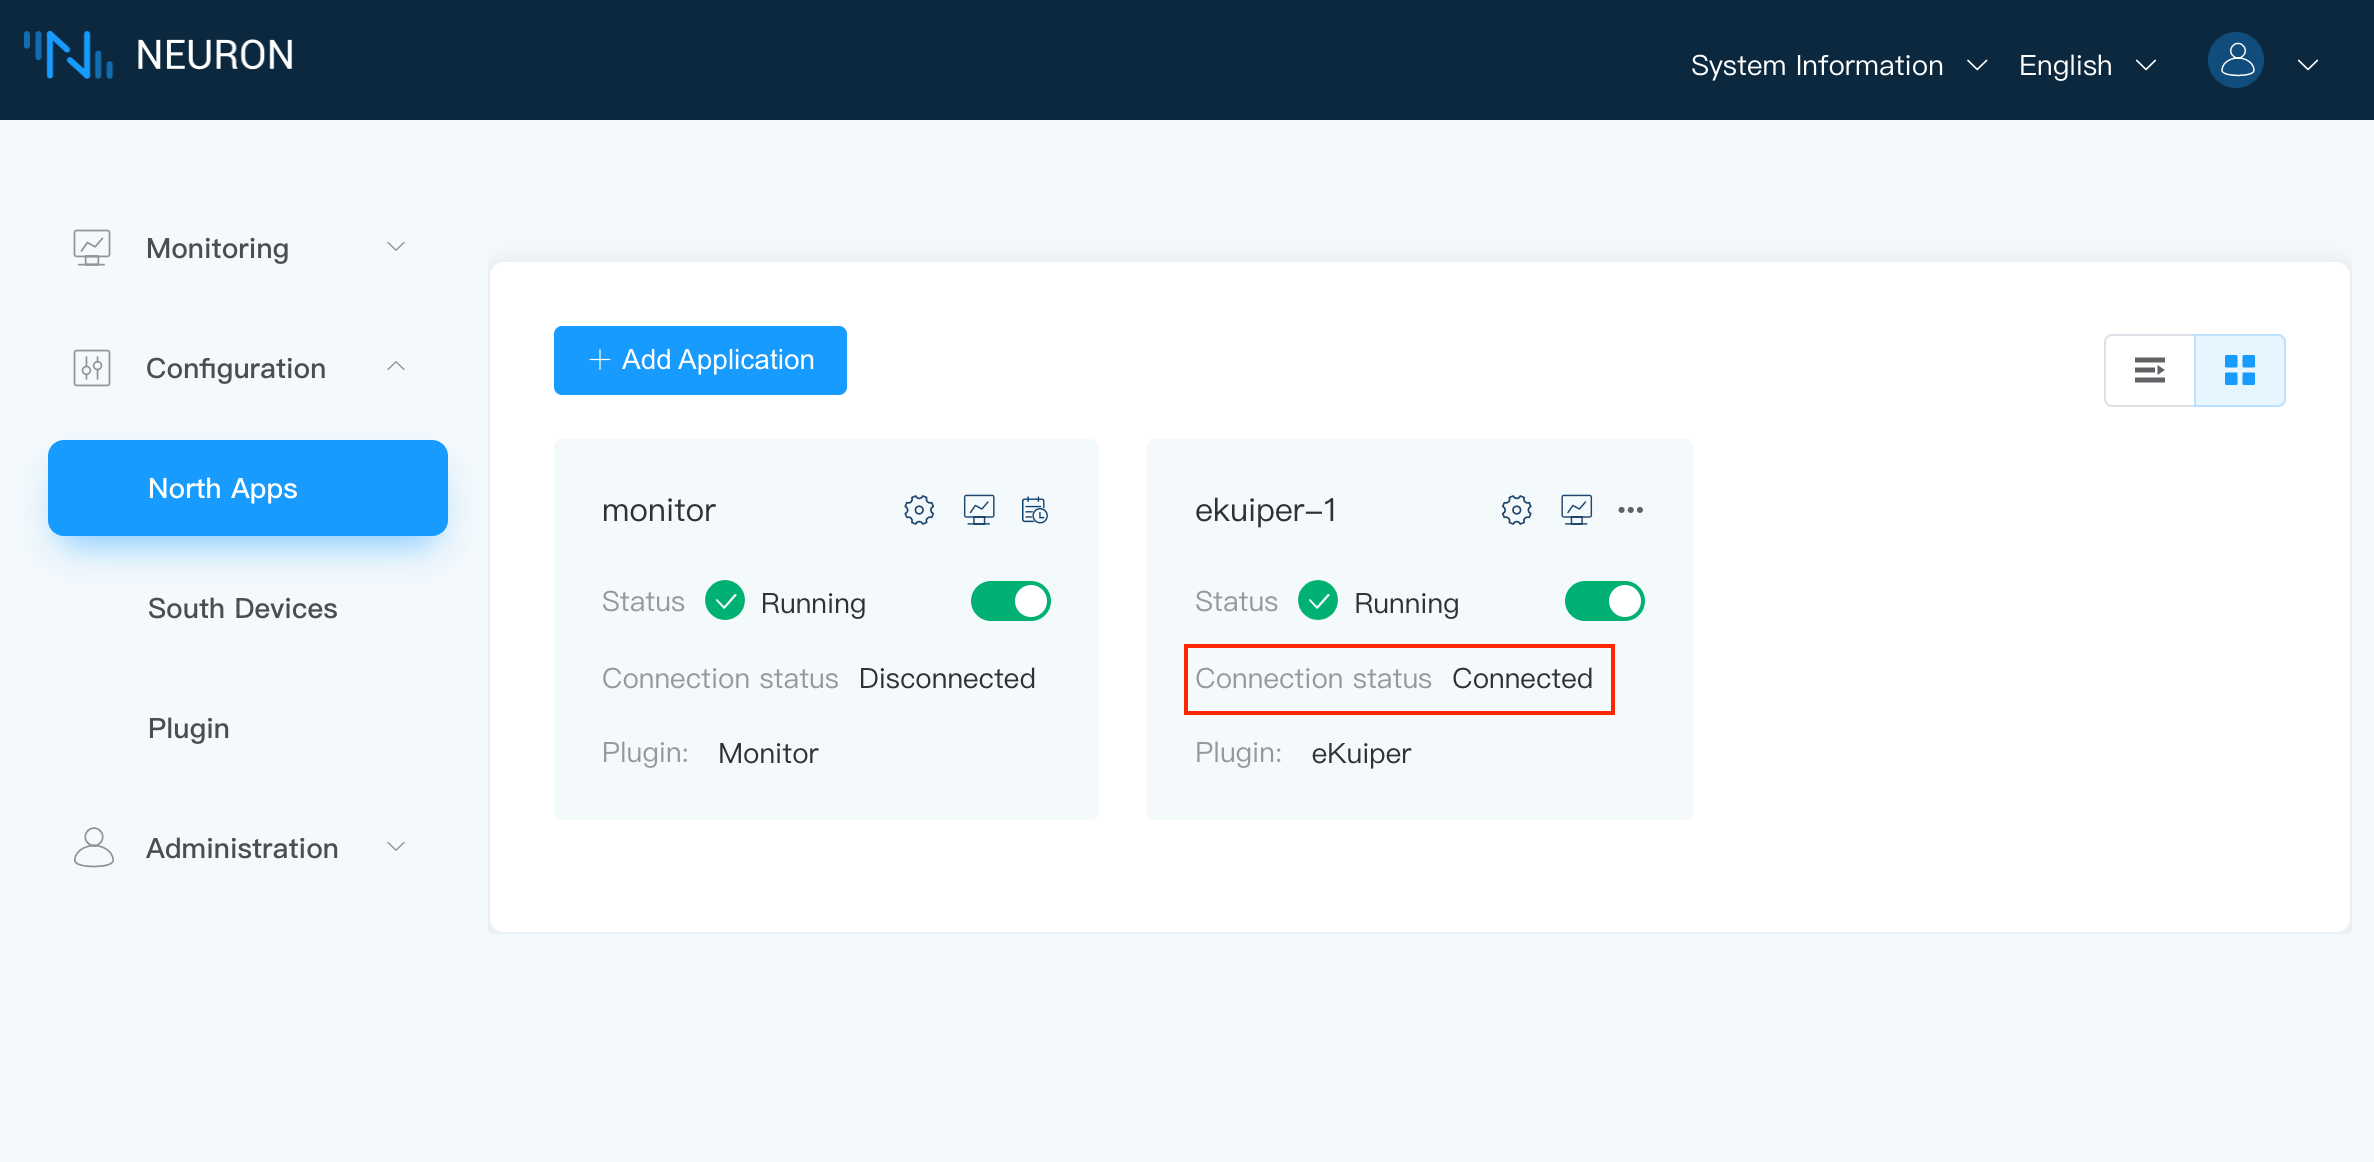Select South Devices in the sidebar
This screenshot has height=1162, width=2374.
pos(242,608)
